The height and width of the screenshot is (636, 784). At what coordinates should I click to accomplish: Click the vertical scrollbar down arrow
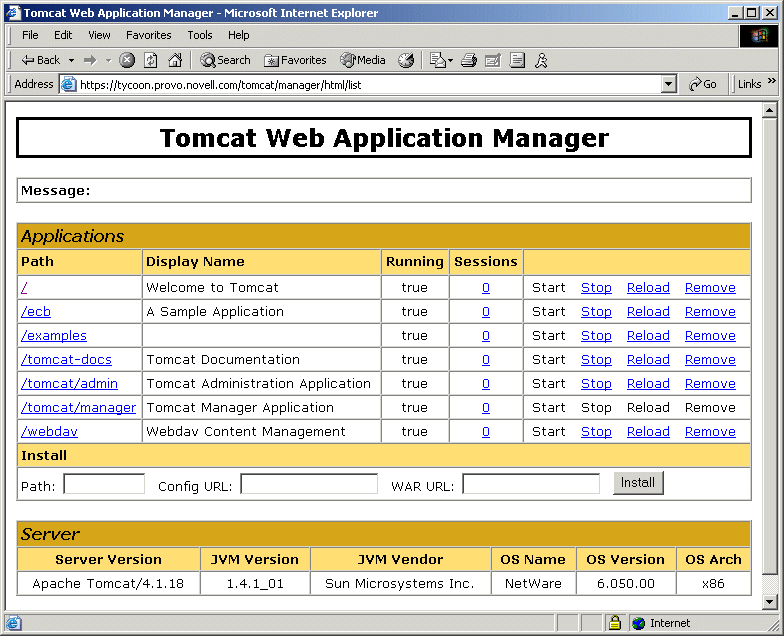[x=770, y=602]
